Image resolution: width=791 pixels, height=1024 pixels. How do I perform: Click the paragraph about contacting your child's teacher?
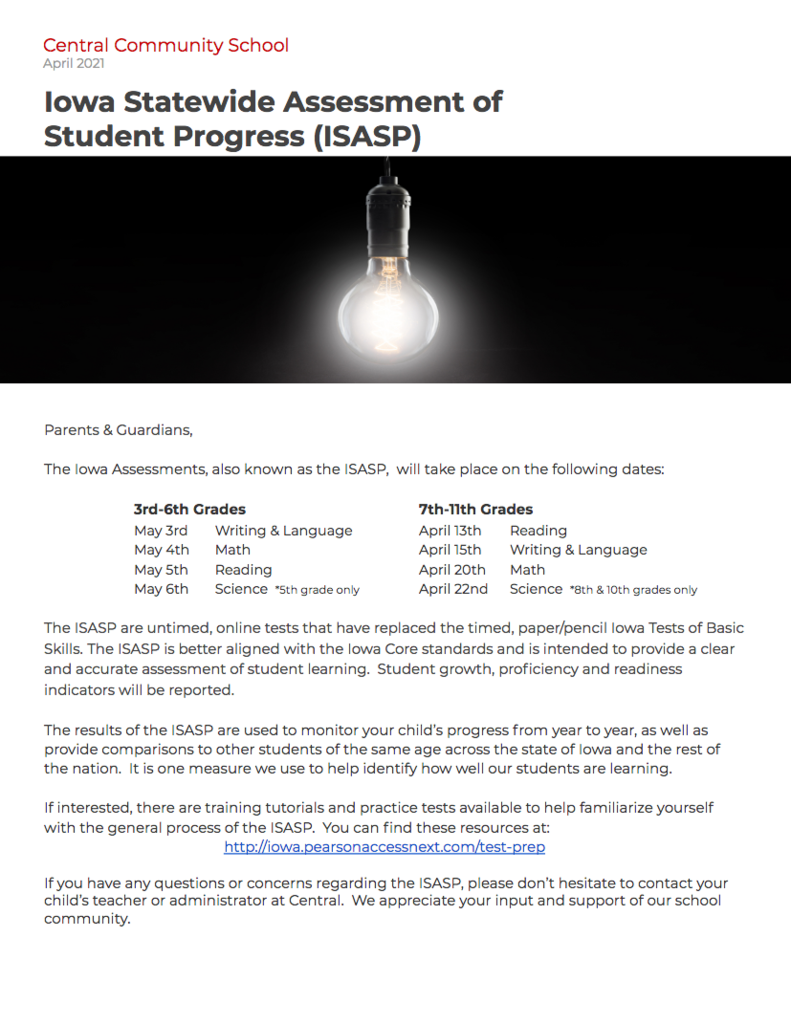[x=386, y=901]
